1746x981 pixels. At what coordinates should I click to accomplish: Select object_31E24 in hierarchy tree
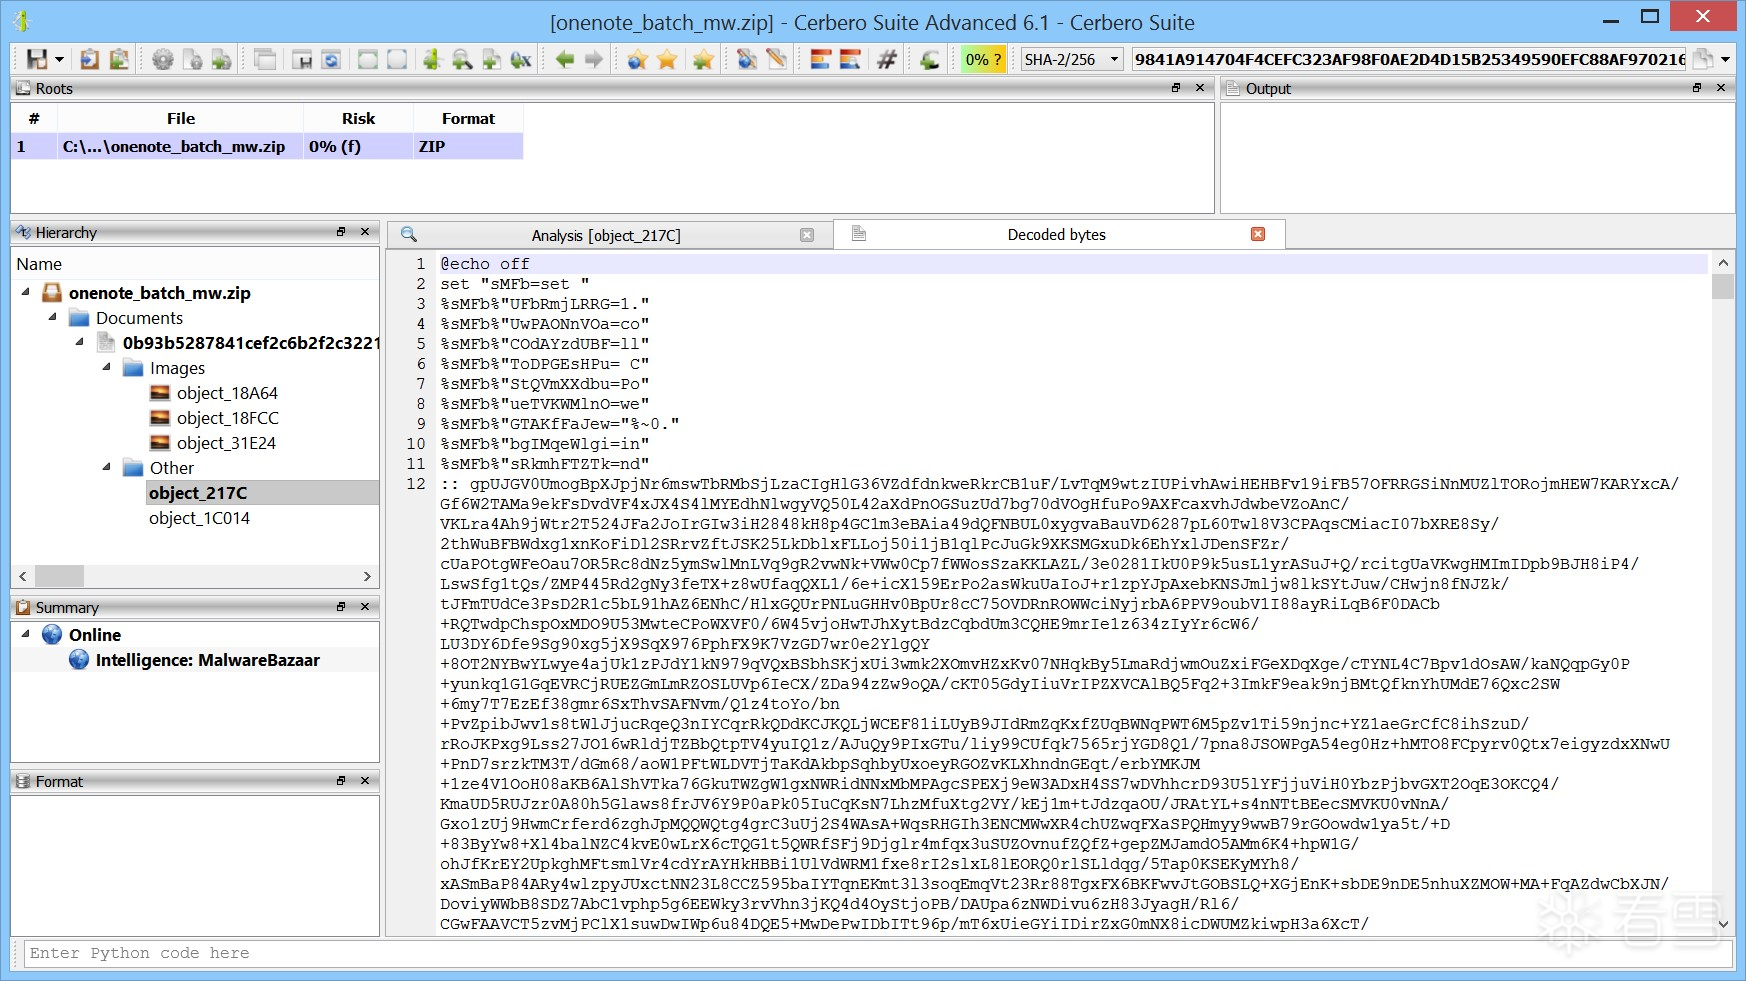pos(226,443)
